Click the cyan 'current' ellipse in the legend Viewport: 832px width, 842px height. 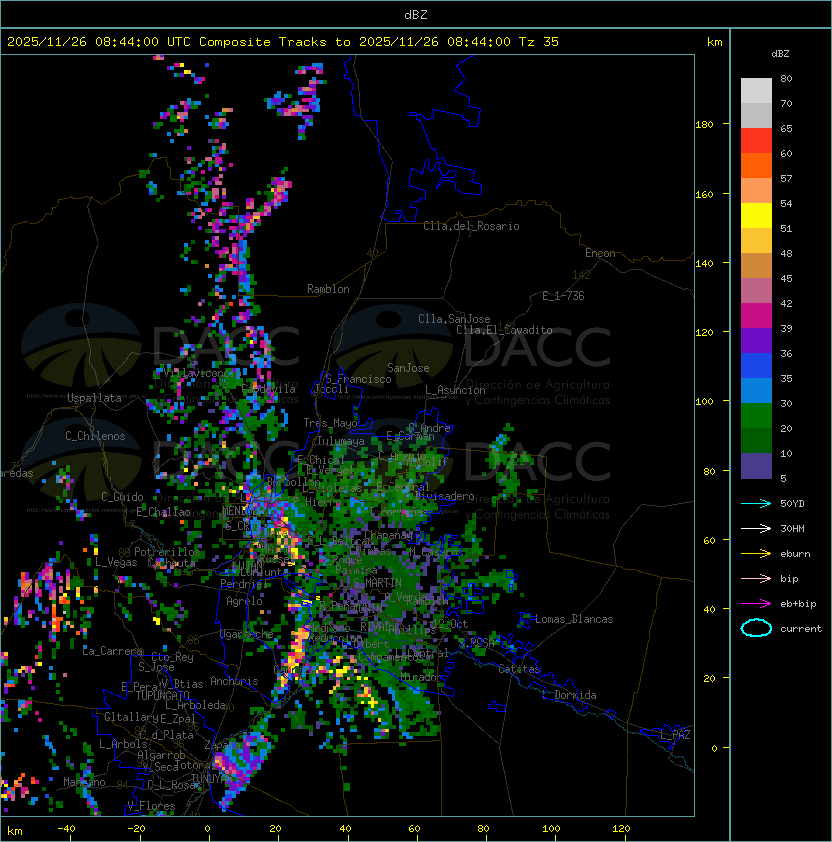[x=756, y=628]
